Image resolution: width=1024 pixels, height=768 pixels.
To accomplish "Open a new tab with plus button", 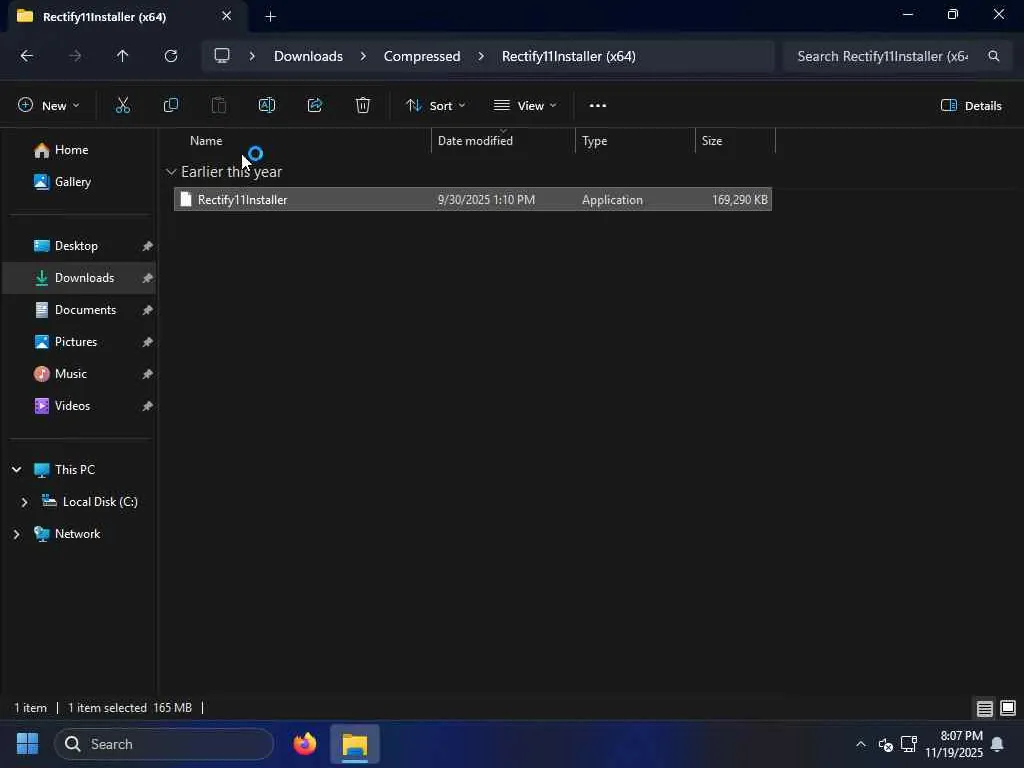I will 270,17.
